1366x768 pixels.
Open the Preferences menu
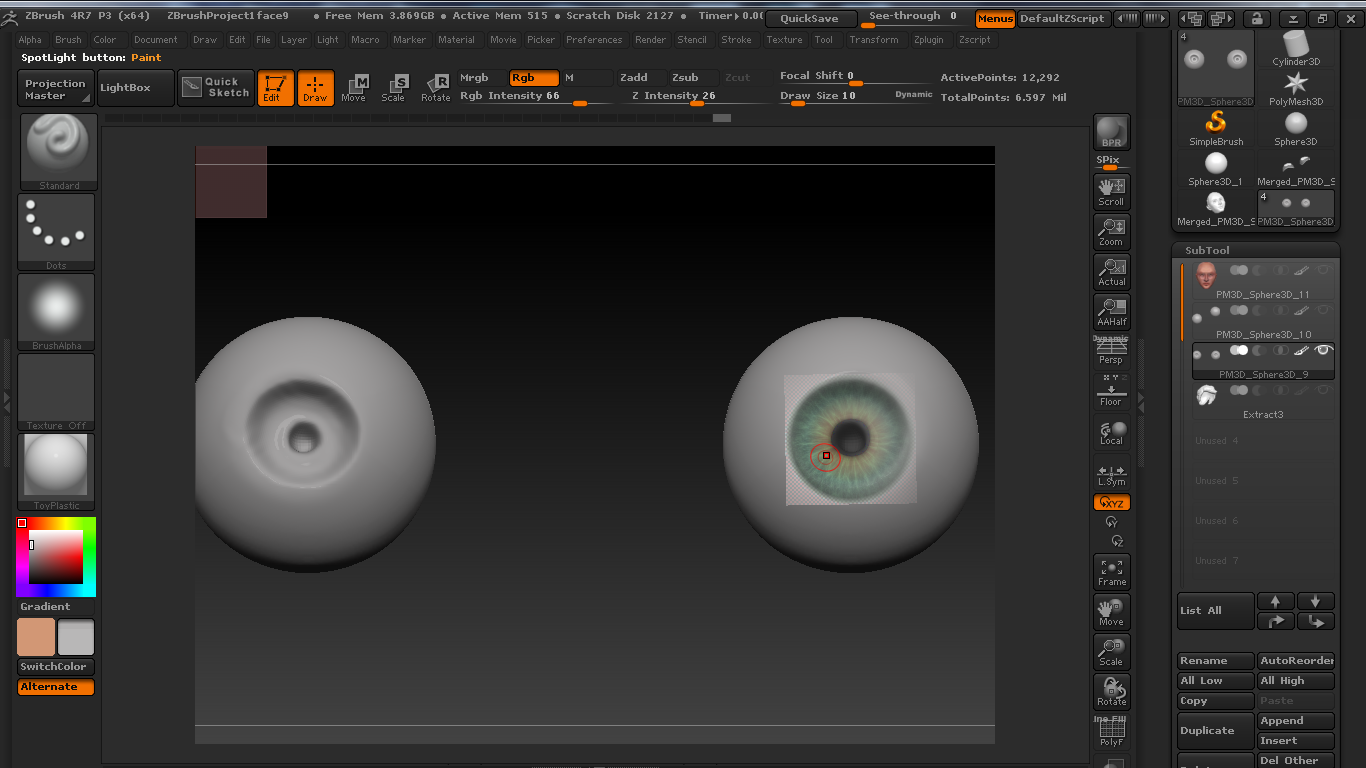(x=594, y=40)
